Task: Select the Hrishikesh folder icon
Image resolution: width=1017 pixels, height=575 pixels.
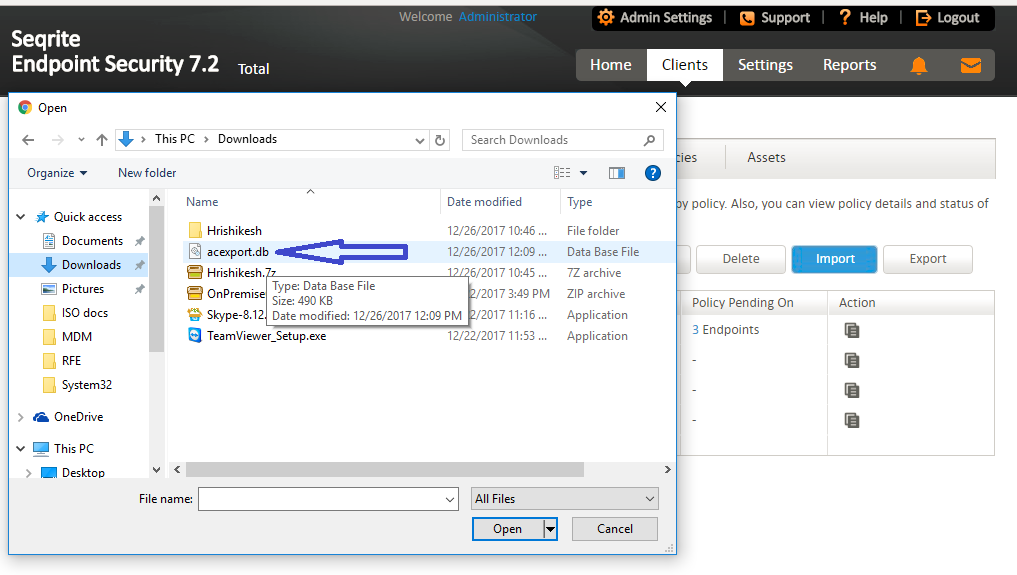Action: [x=195, y=231]
